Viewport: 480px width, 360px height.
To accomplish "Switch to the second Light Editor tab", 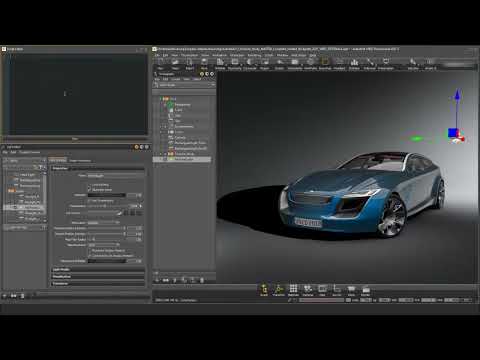I will [80, 161].
